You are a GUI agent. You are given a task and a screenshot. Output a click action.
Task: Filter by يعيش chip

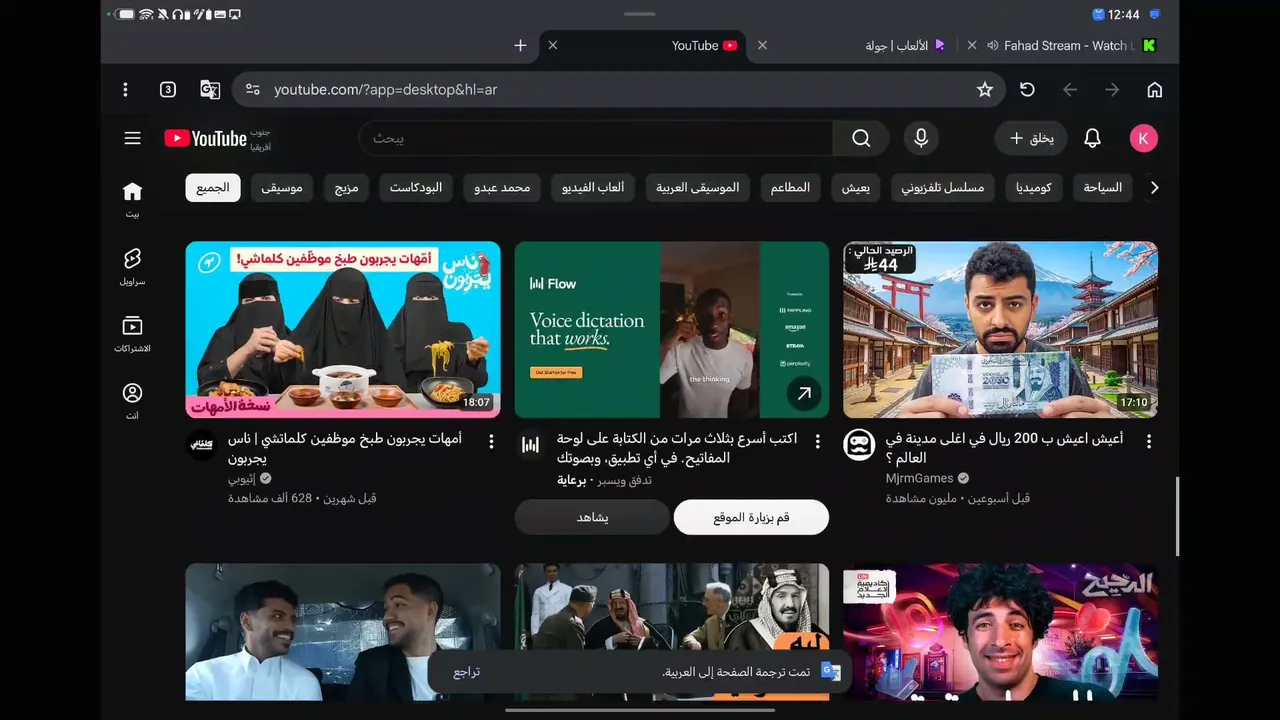click(856, 188)
